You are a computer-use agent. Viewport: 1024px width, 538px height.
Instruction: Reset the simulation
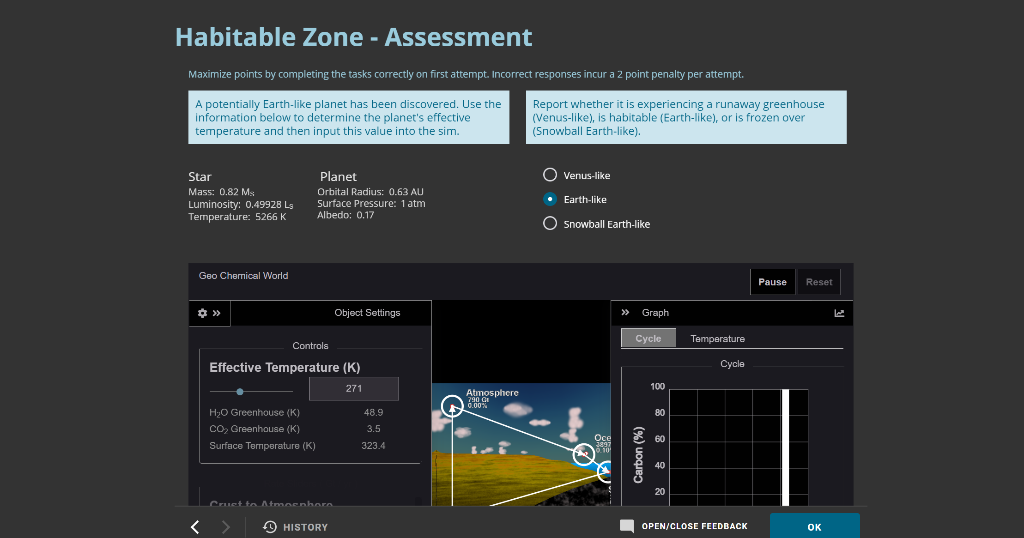pyautogui.click(x=819, y=282)
